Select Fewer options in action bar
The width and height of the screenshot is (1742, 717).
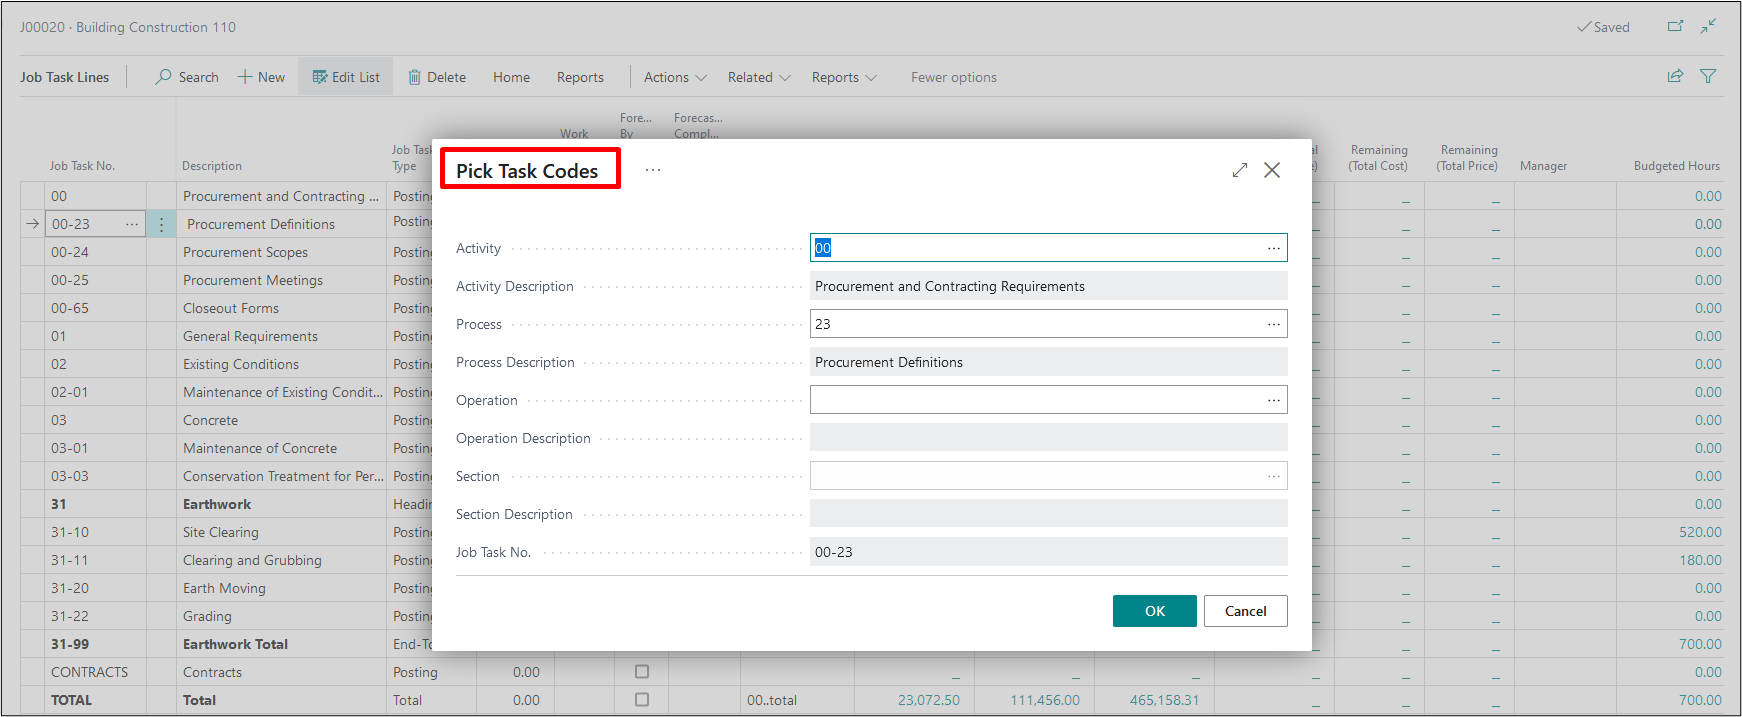tap(953, 77)
